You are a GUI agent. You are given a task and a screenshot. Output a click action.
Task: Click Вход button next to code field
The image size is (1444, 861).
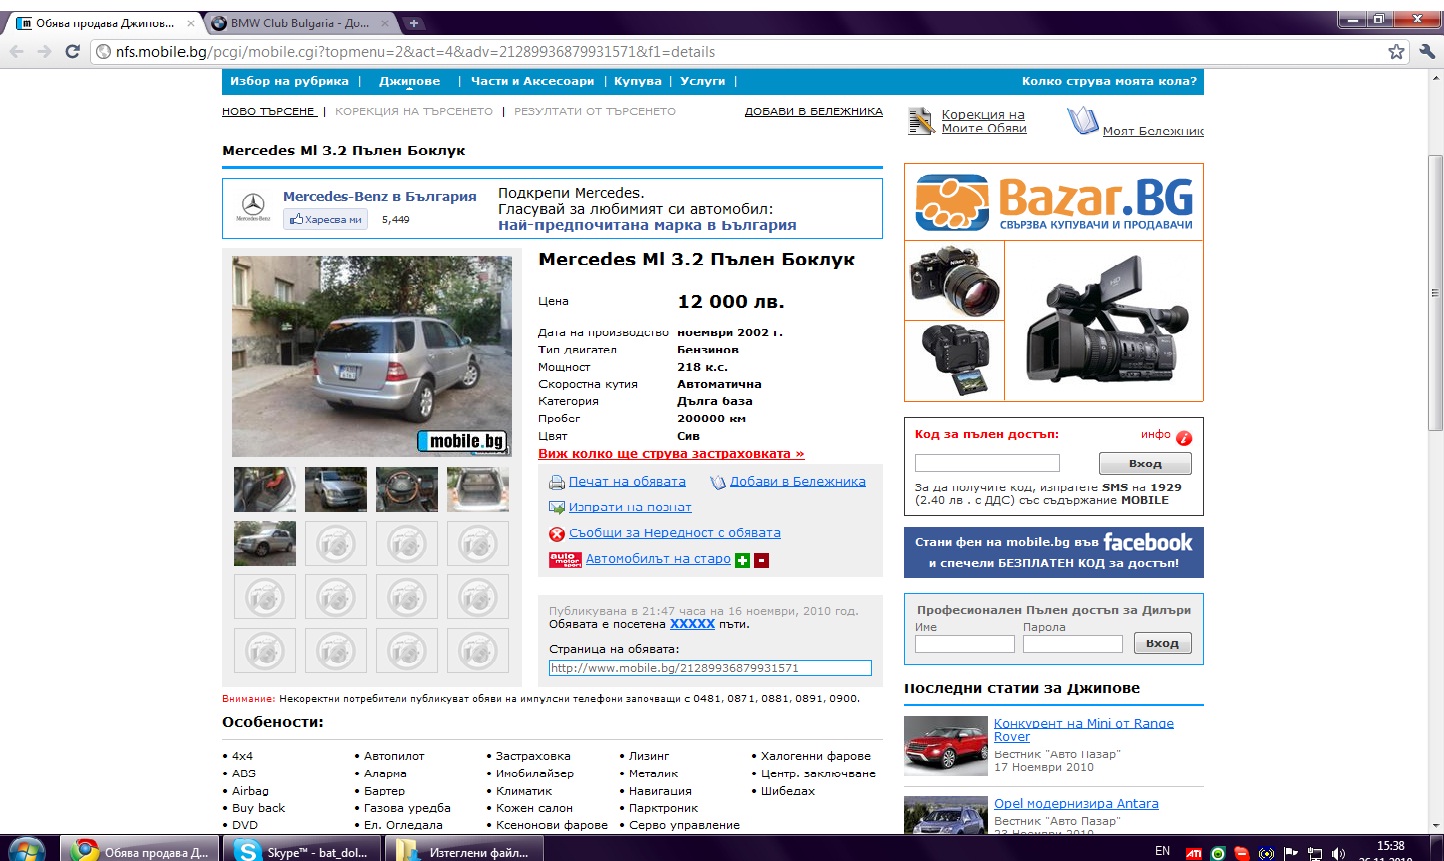1145,463
